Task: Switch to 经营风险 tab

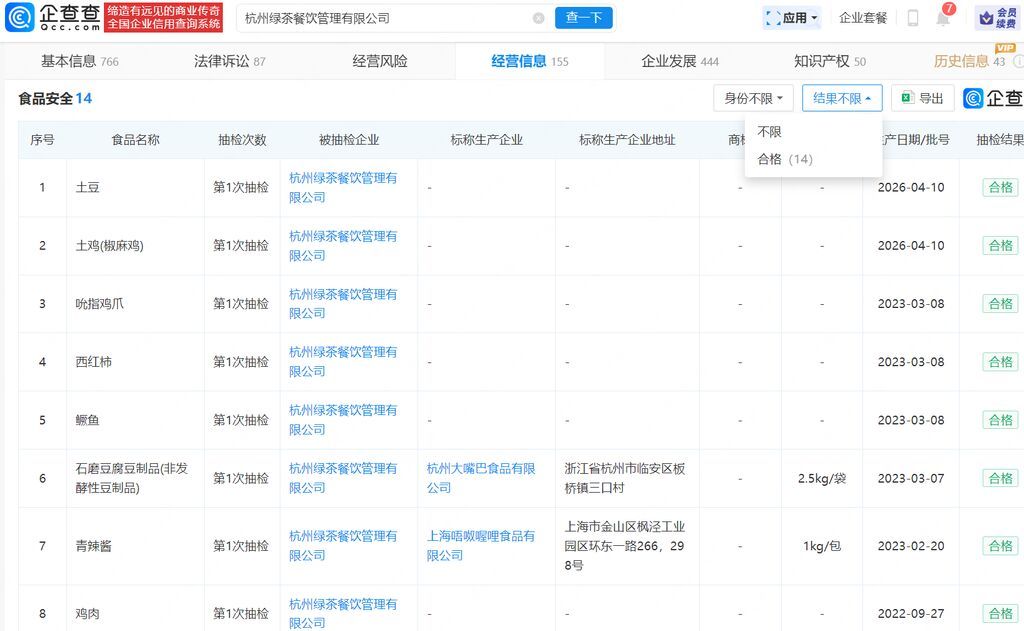Action: click(380, 61)
